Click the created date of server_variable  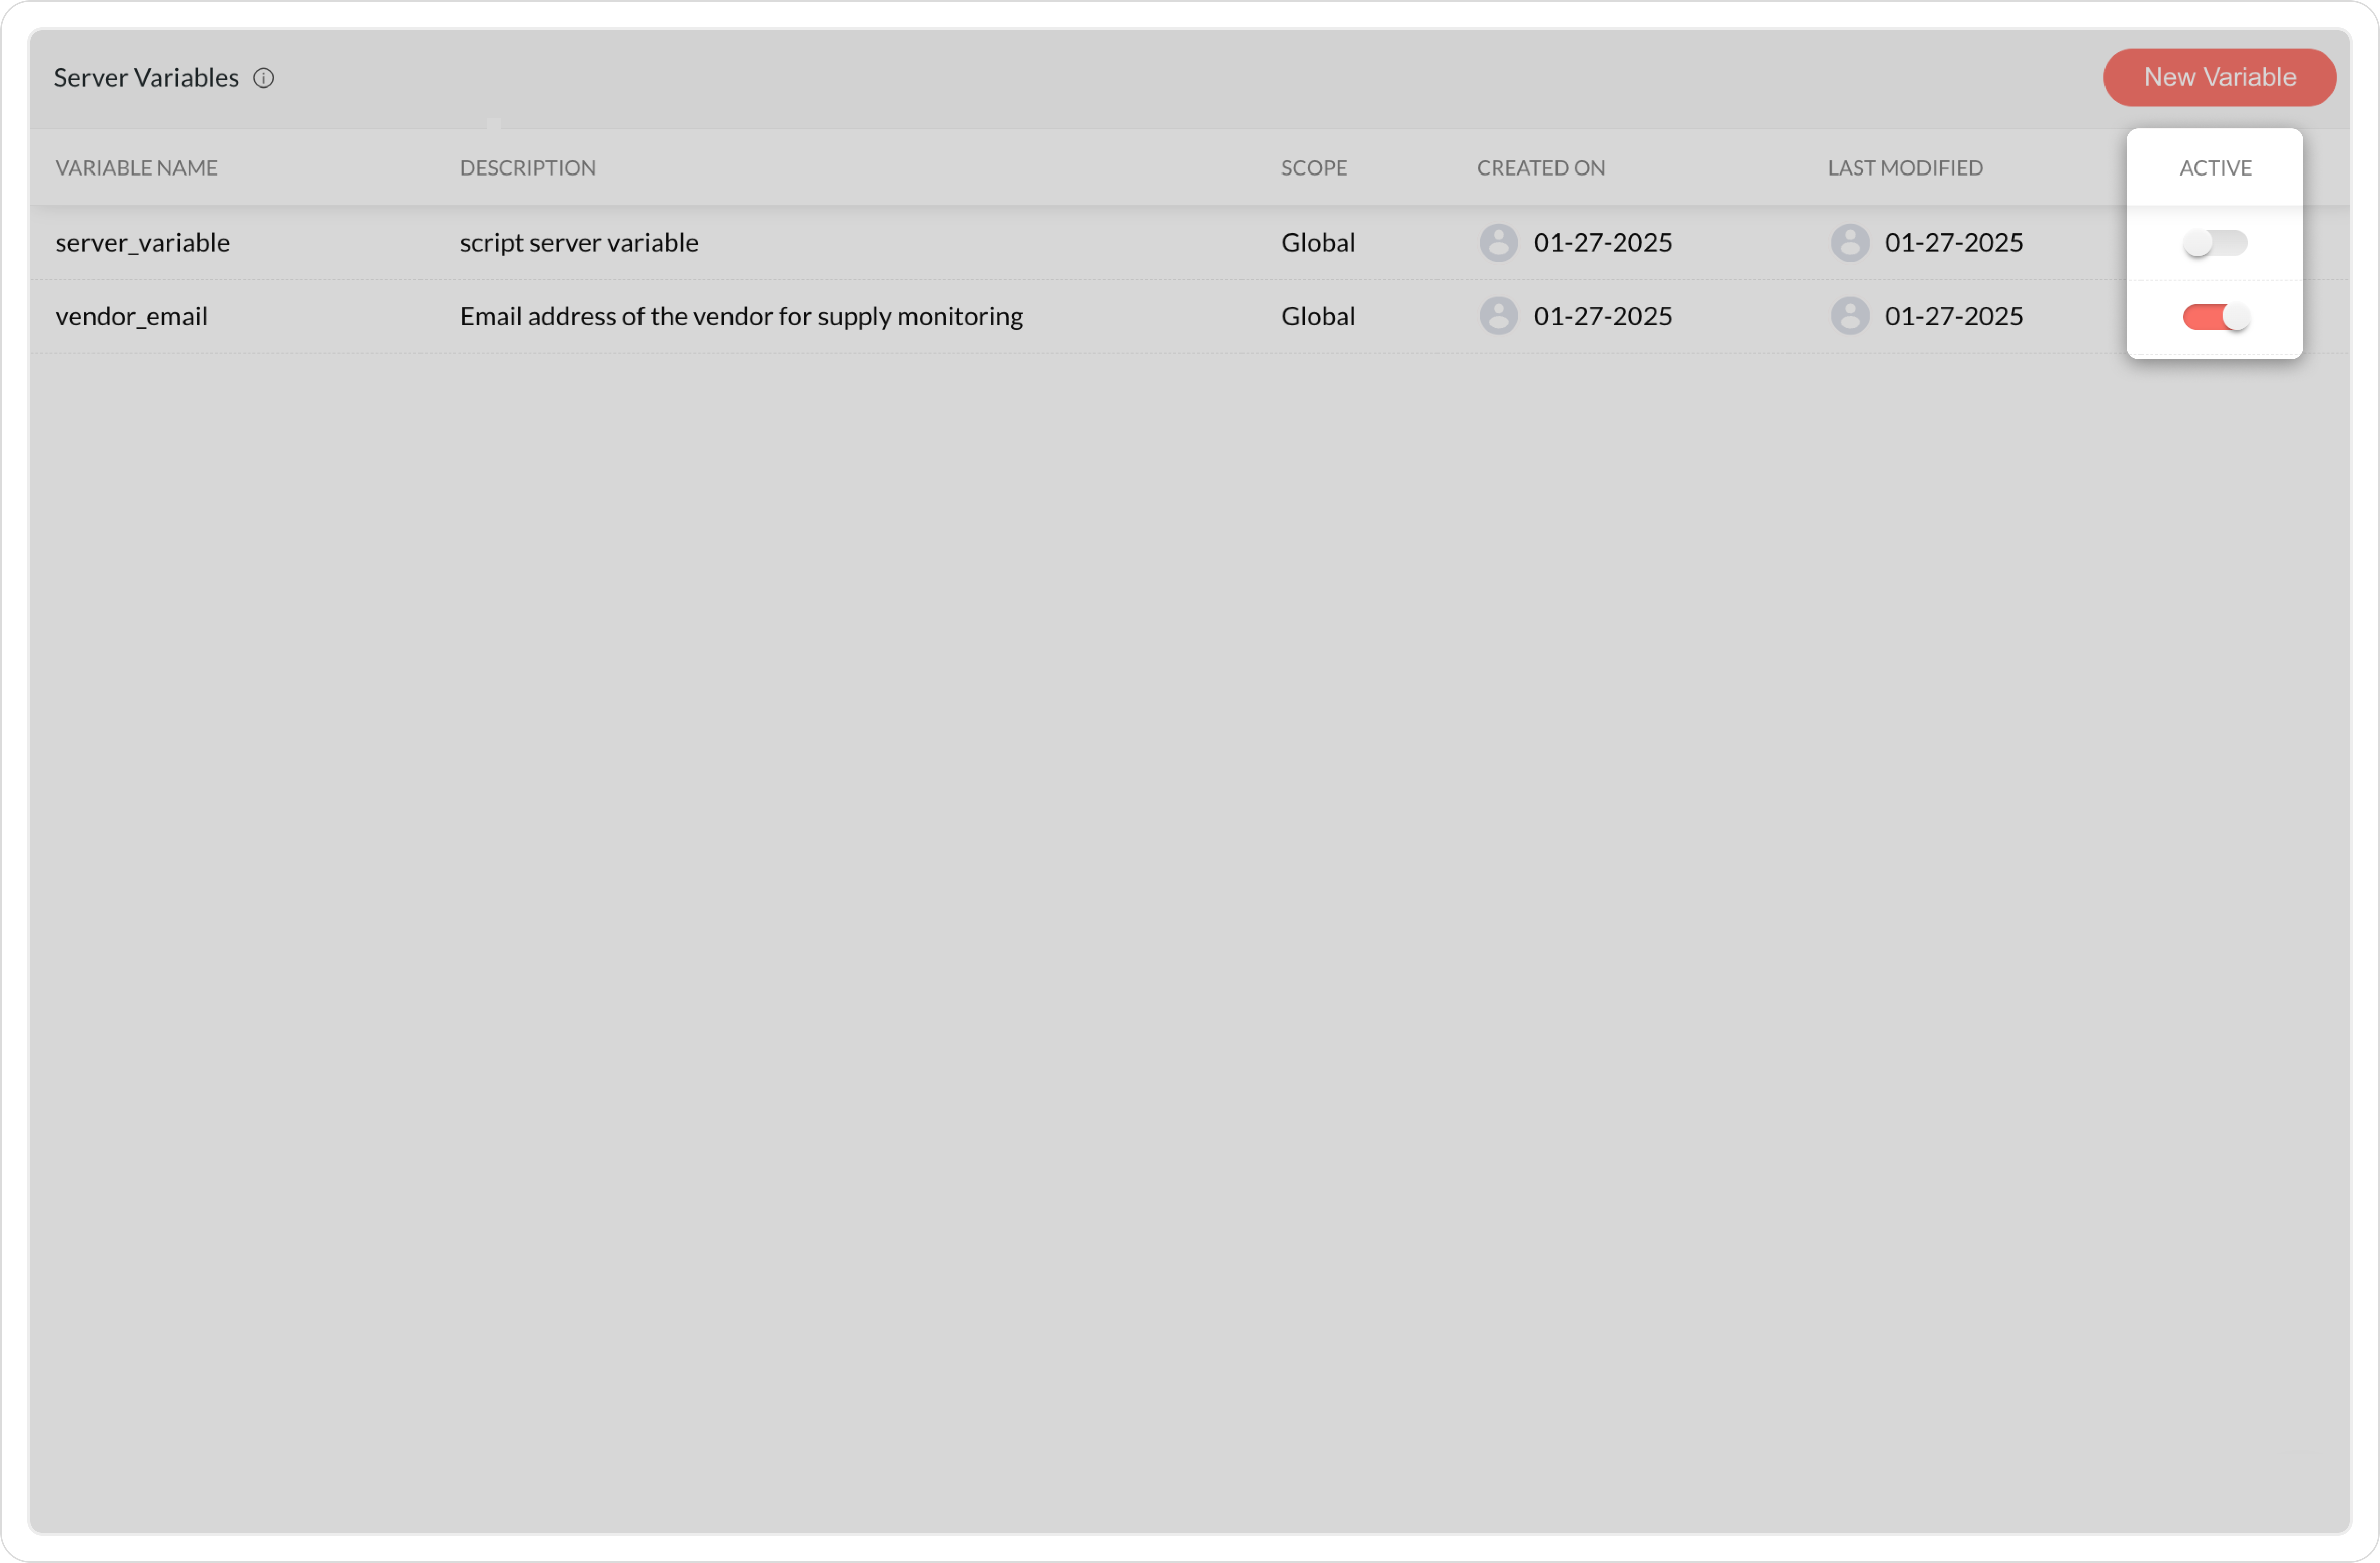[1602, 243]
